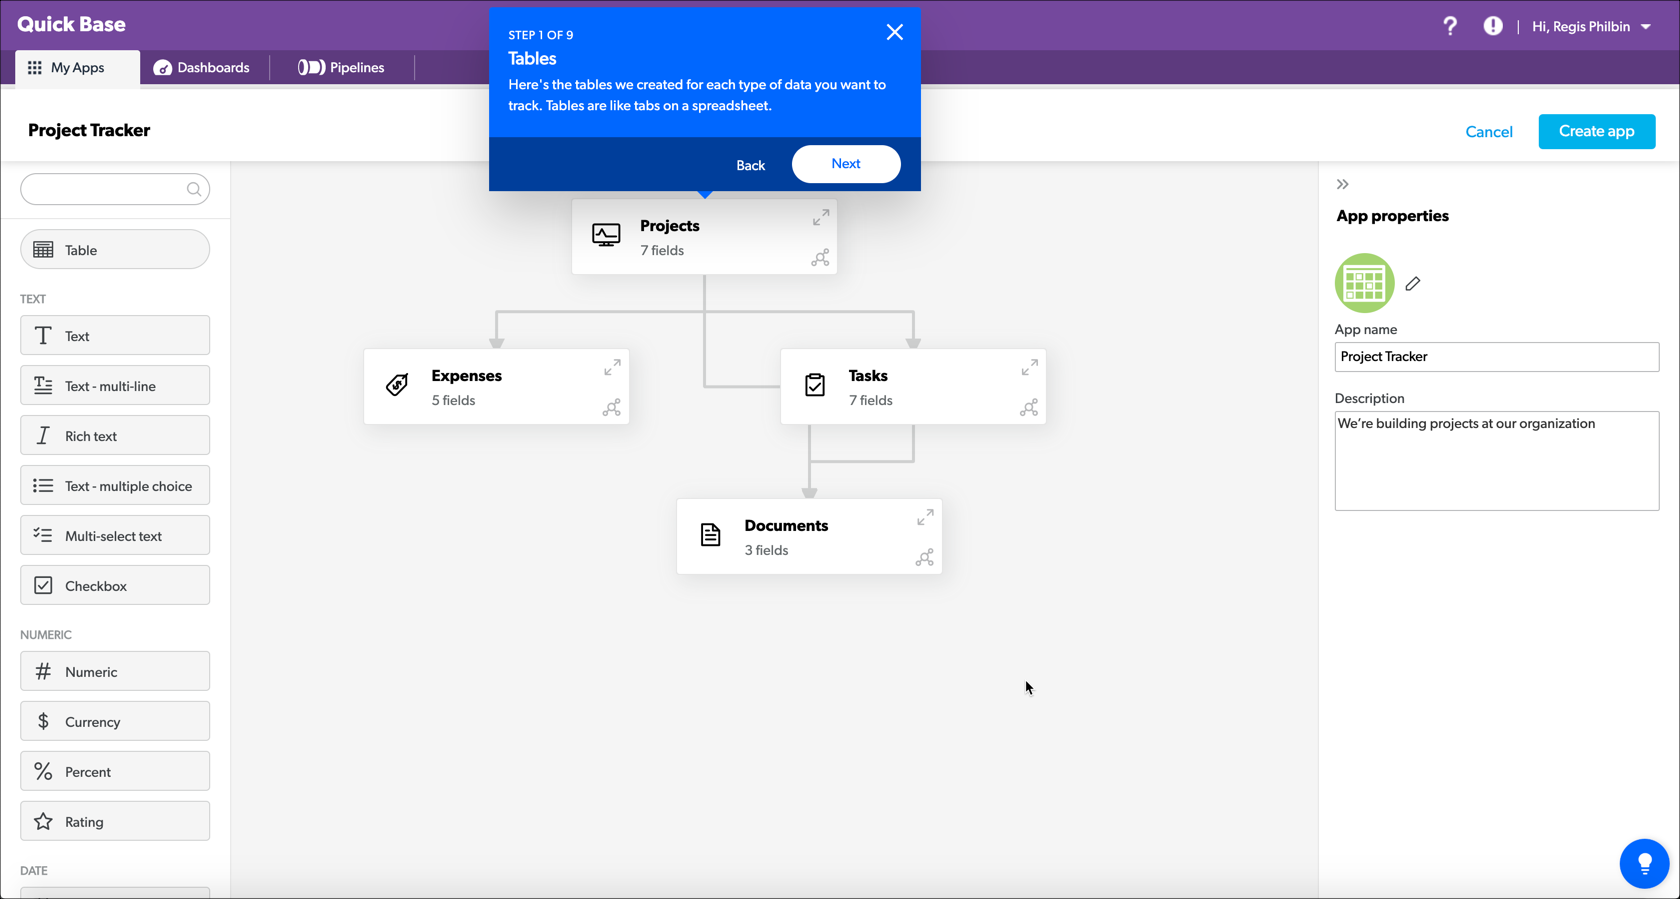The height and width of the screenshot is (899, 1680).
Task: Select the Documents table title
Action: pyautogui.click(x=786, y=526)
